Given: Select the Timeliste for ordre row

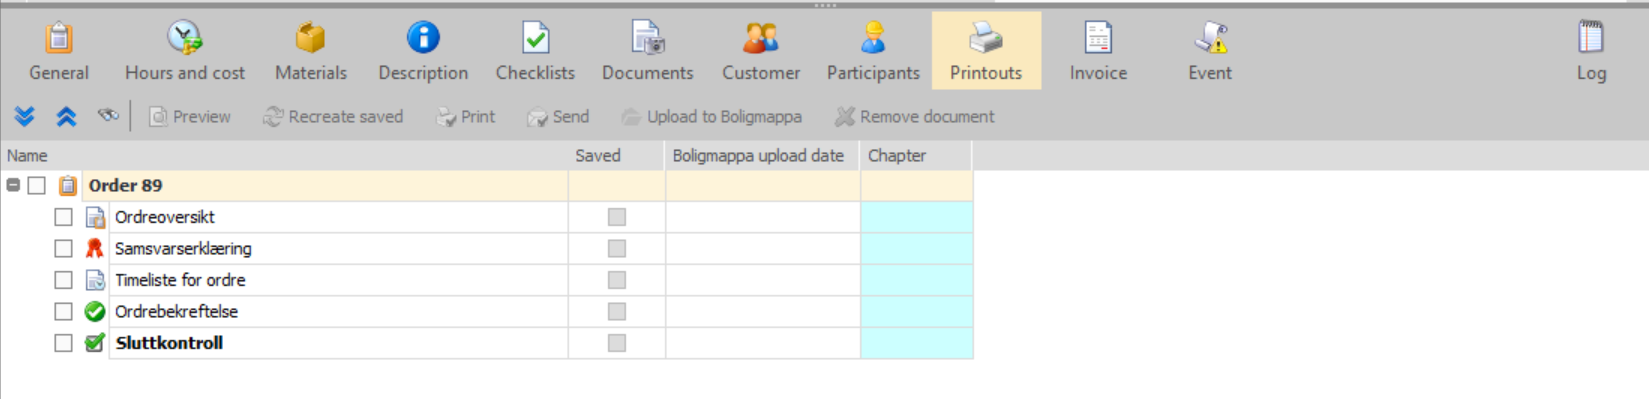Looking at the screenshot, I should (x=338, y=280).
